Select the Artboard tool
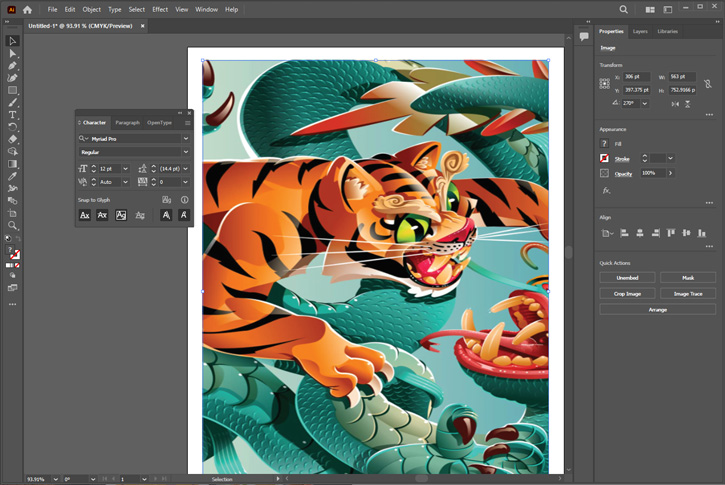This screenshot has width=725, height=485. [x=12, y=213]
